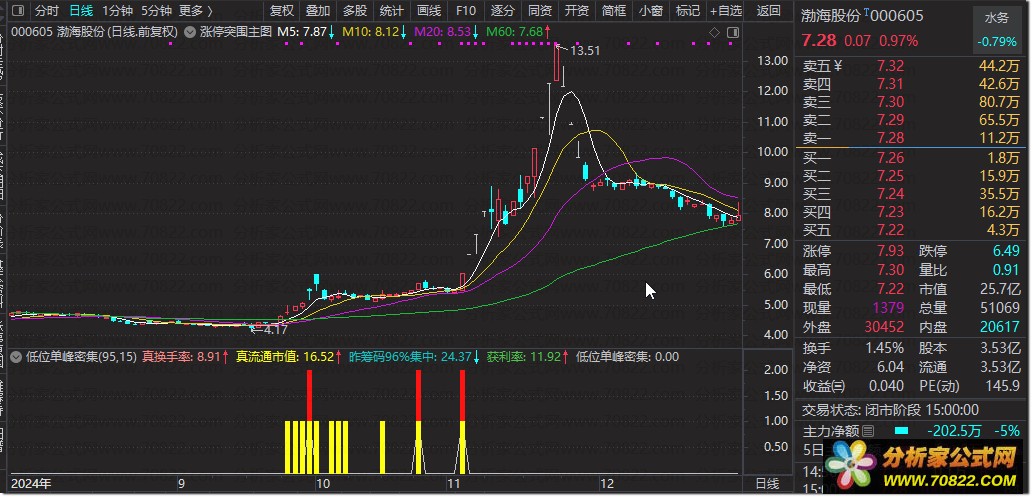1033x497 pixels.
Task: Click the 真换手率: 8.91 indicator value
Action: pyautogui.click(x=186, y=357)
